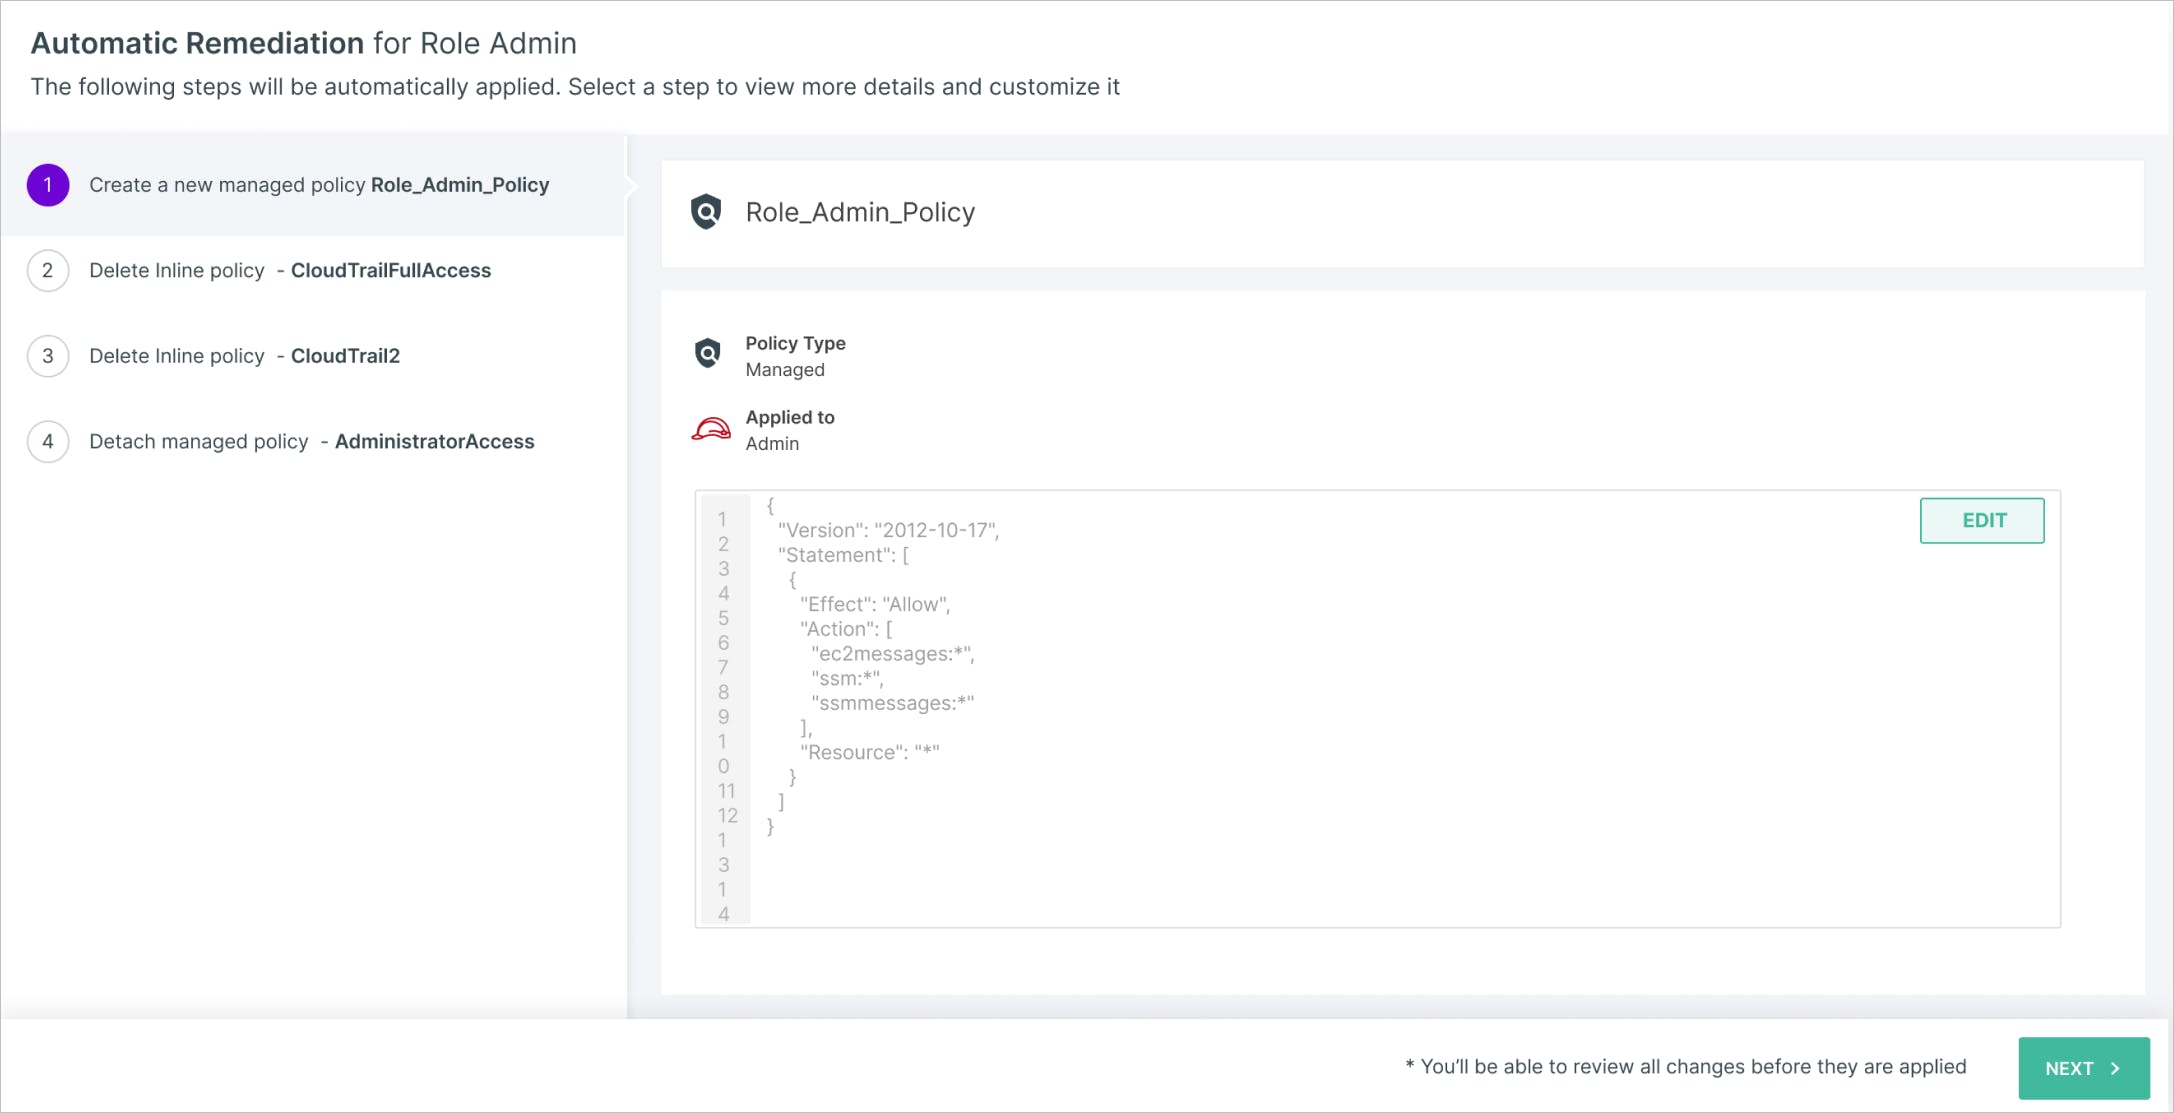The image size is (2174, 1113).
Task: Click the red hard hat role icon
Action: pos(711,429)
